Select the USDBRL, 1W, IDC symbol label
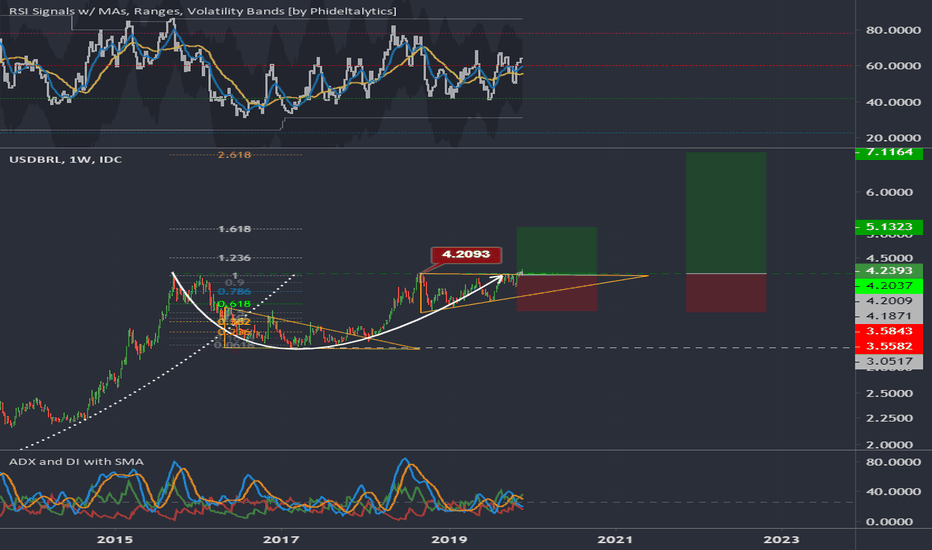Viewport: 932px width, 550px height. [x=65, y=159]
